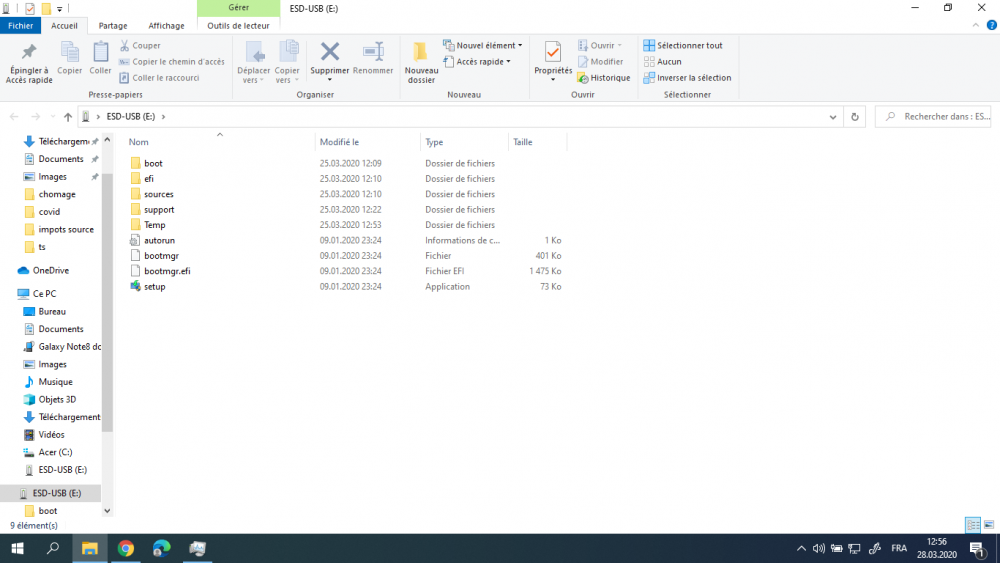The height and width of the screenshot is (563, 1000).
Task: Open Chrome from the taskbar
Action: click(126, 548)
